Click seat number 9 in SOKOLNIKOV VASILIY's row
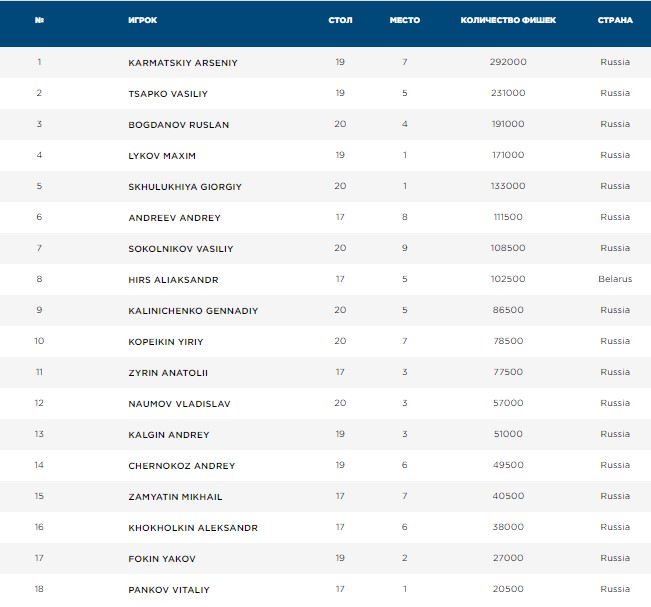651x607 pixels. point(405,248)
